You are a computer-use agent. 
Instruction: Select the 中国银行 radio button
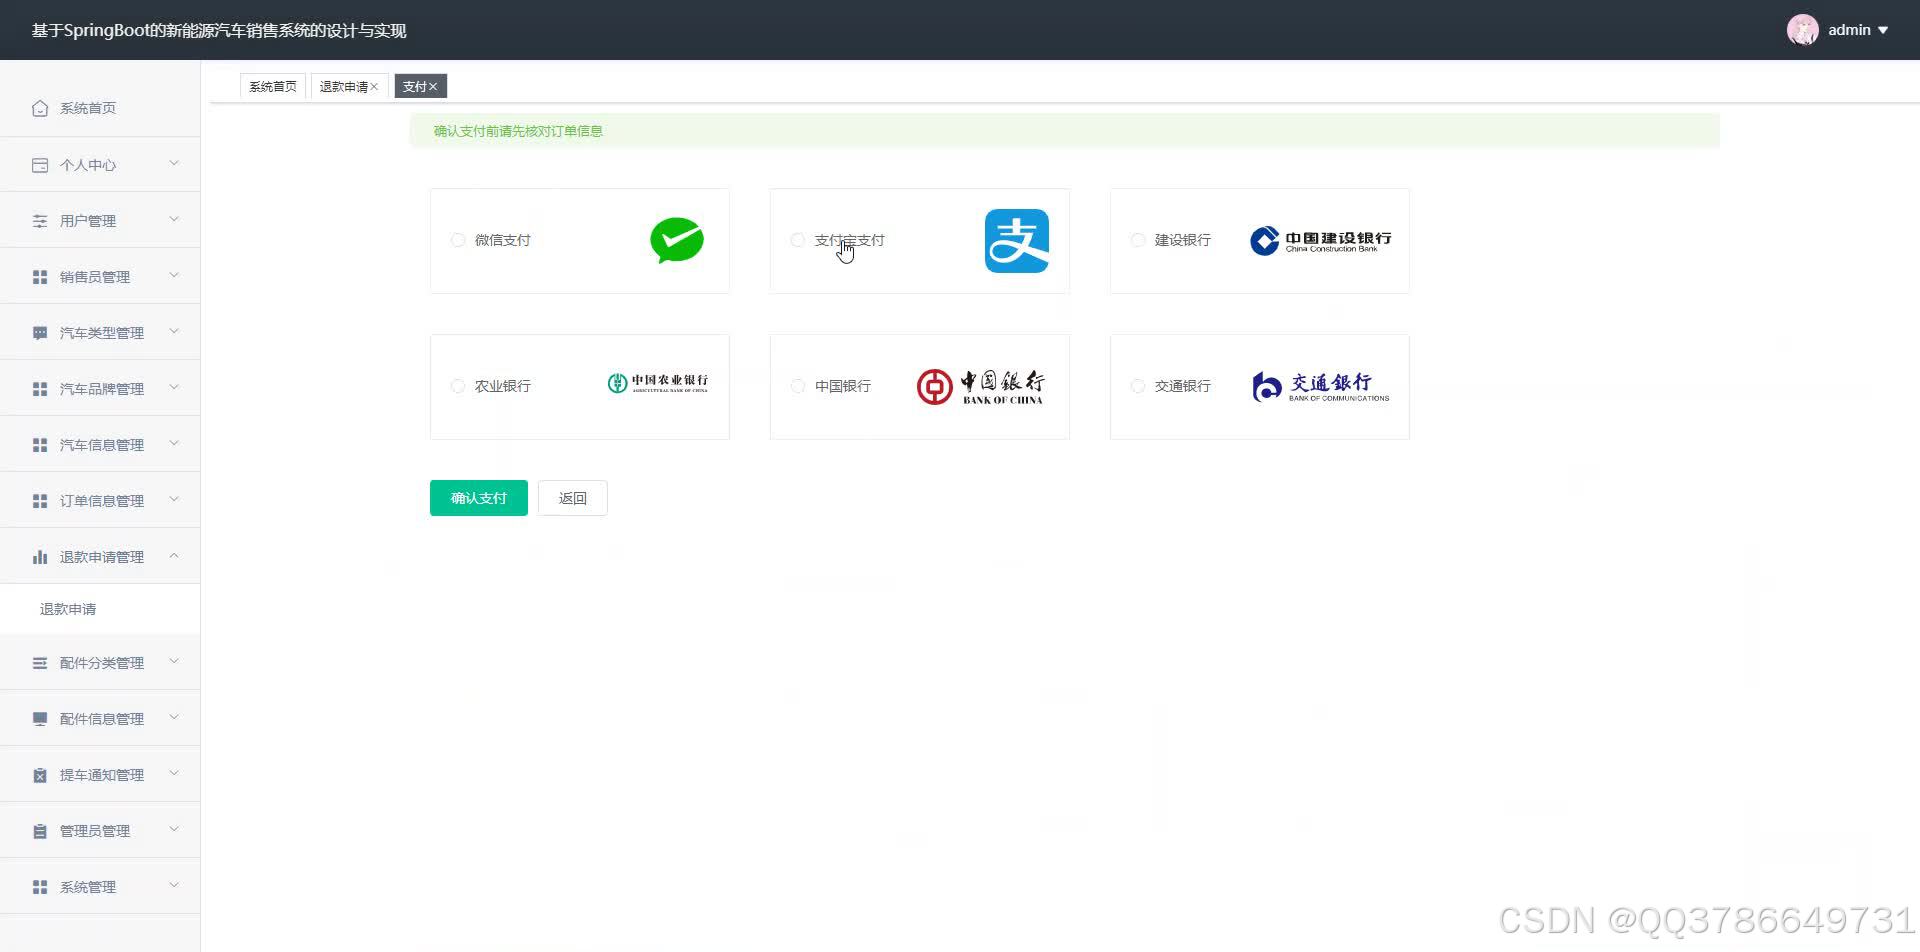coord(798,386)
